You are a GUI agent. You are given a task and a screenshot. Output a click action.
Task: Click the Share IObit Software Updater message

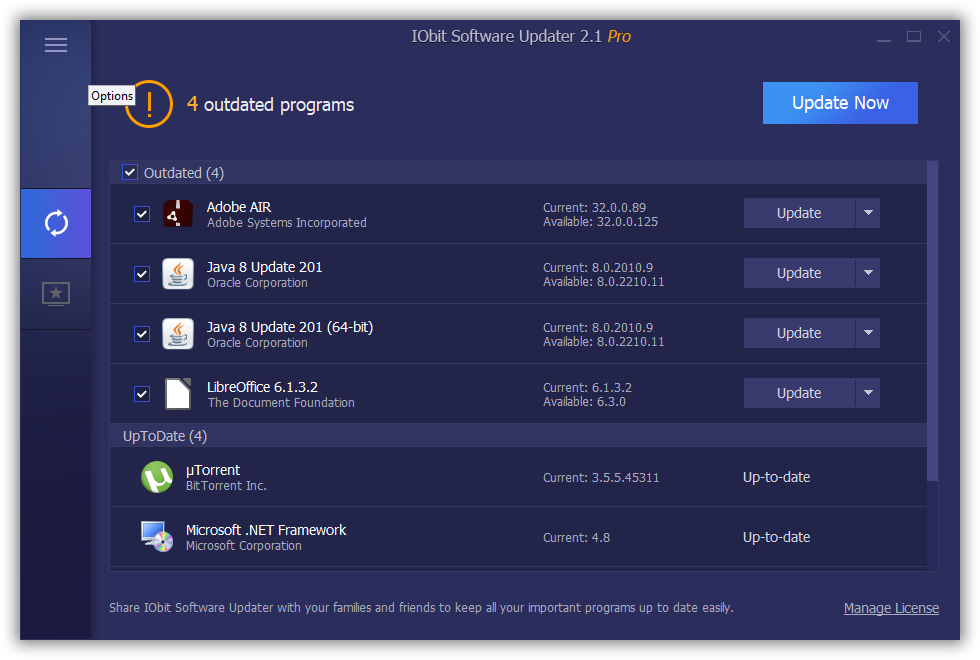pyautogui.click(x=421, y=608)
